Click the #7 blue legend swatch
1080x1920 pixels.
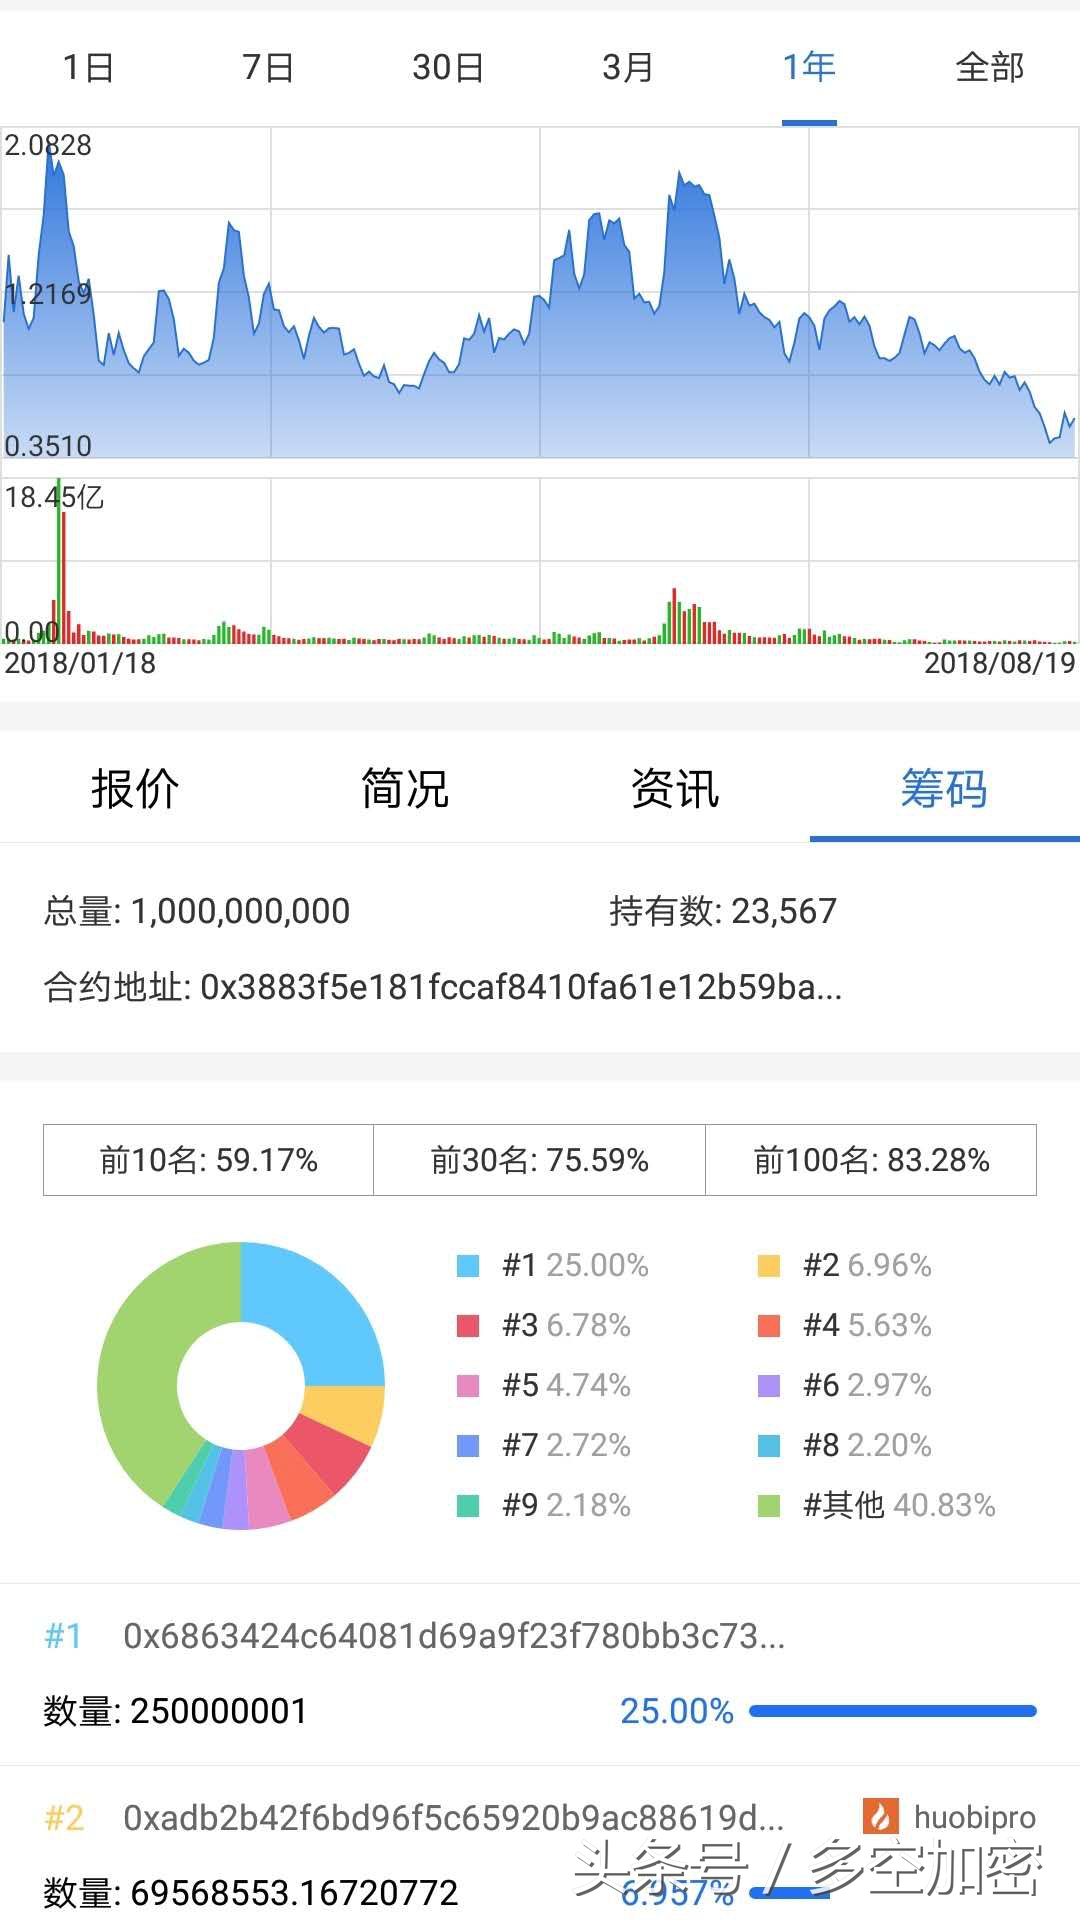click(x=468, y=1446)
